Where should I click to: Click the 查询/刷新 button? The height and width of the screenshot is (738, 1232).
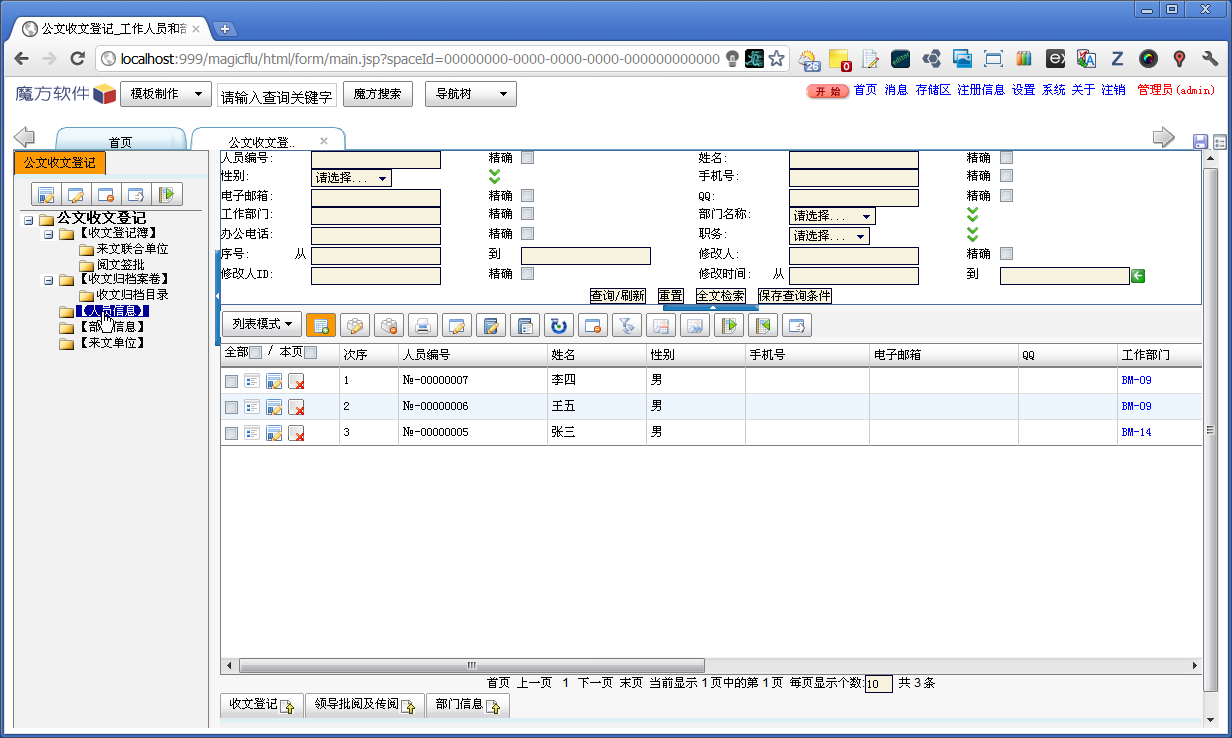pyautogui.click(x=617, y=296)
